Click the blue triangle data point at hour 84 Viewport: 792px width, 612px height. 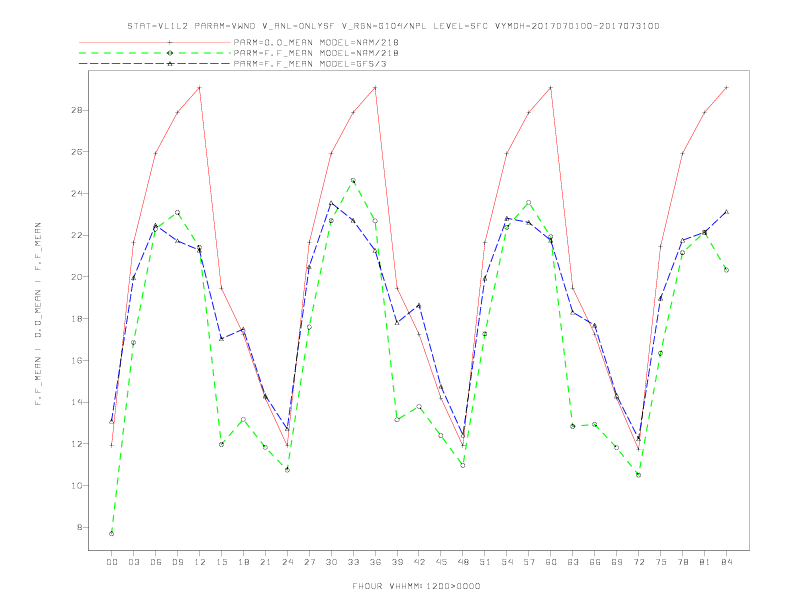(x=726, y=212)
